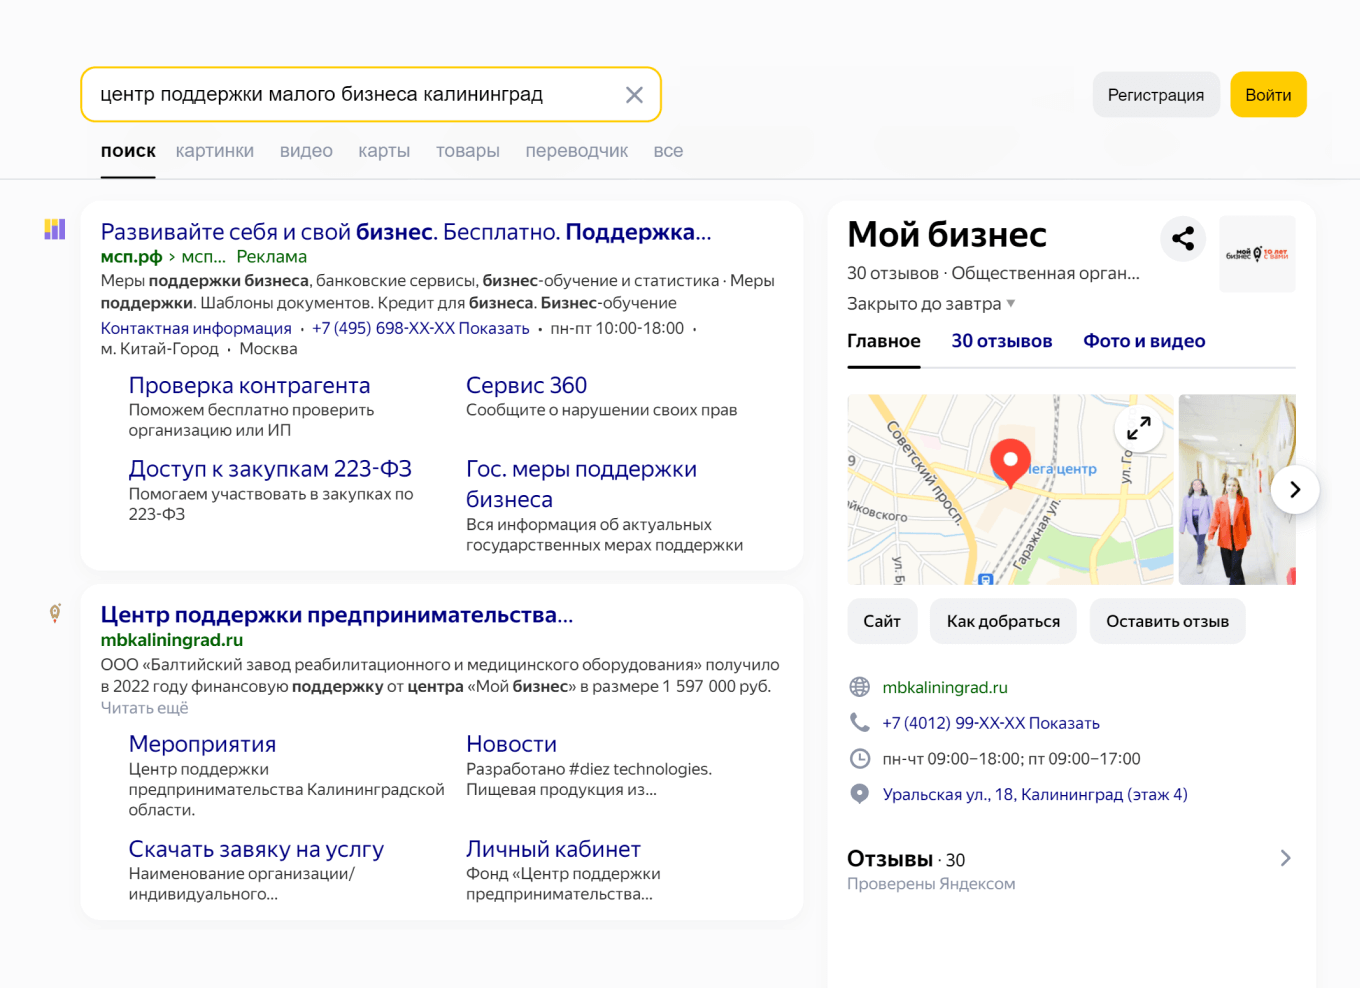The image size is (1360, 988).
Task: Click the 'Как добраться' button
Action: (x=1002, y=621)
